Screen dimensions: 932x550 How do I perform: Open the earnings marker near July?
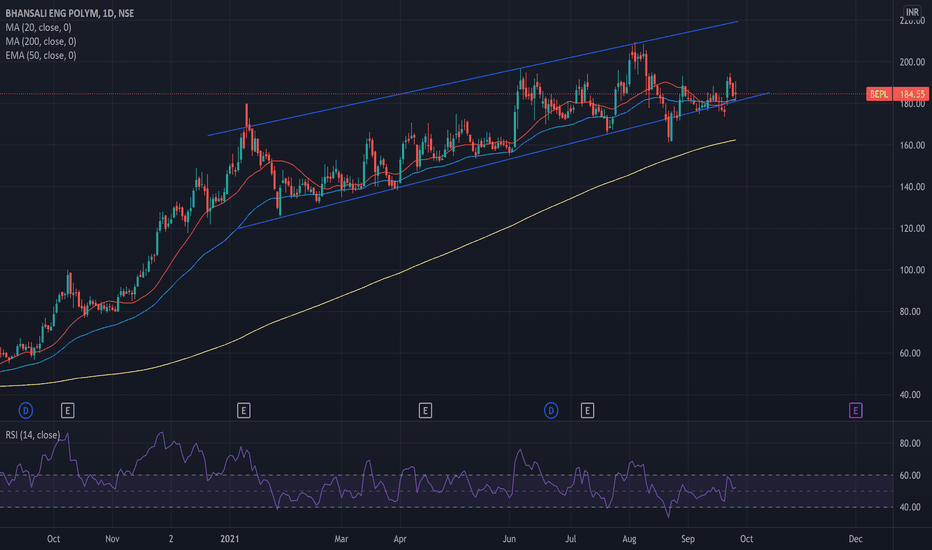click(587, 410)
